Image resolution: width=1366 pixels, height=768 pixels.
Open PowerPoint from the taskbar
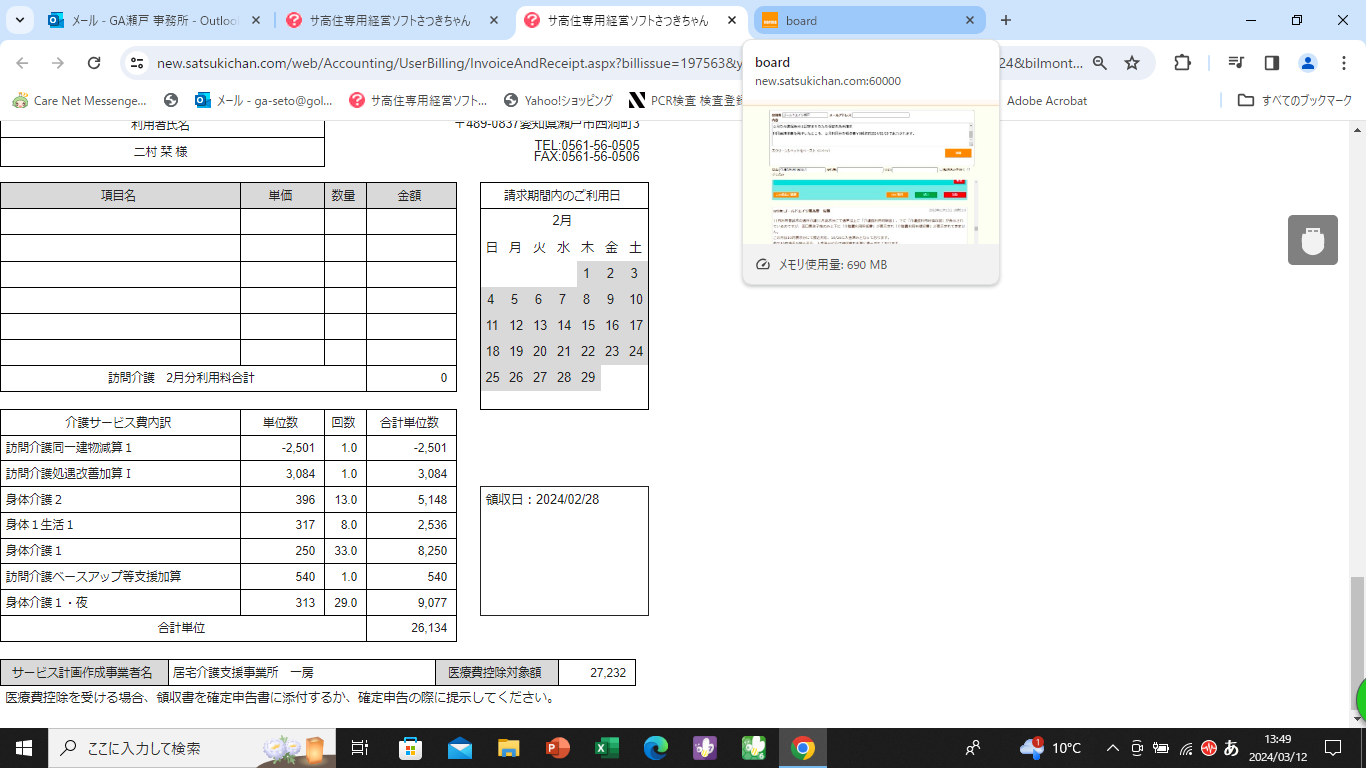(557, 748)
